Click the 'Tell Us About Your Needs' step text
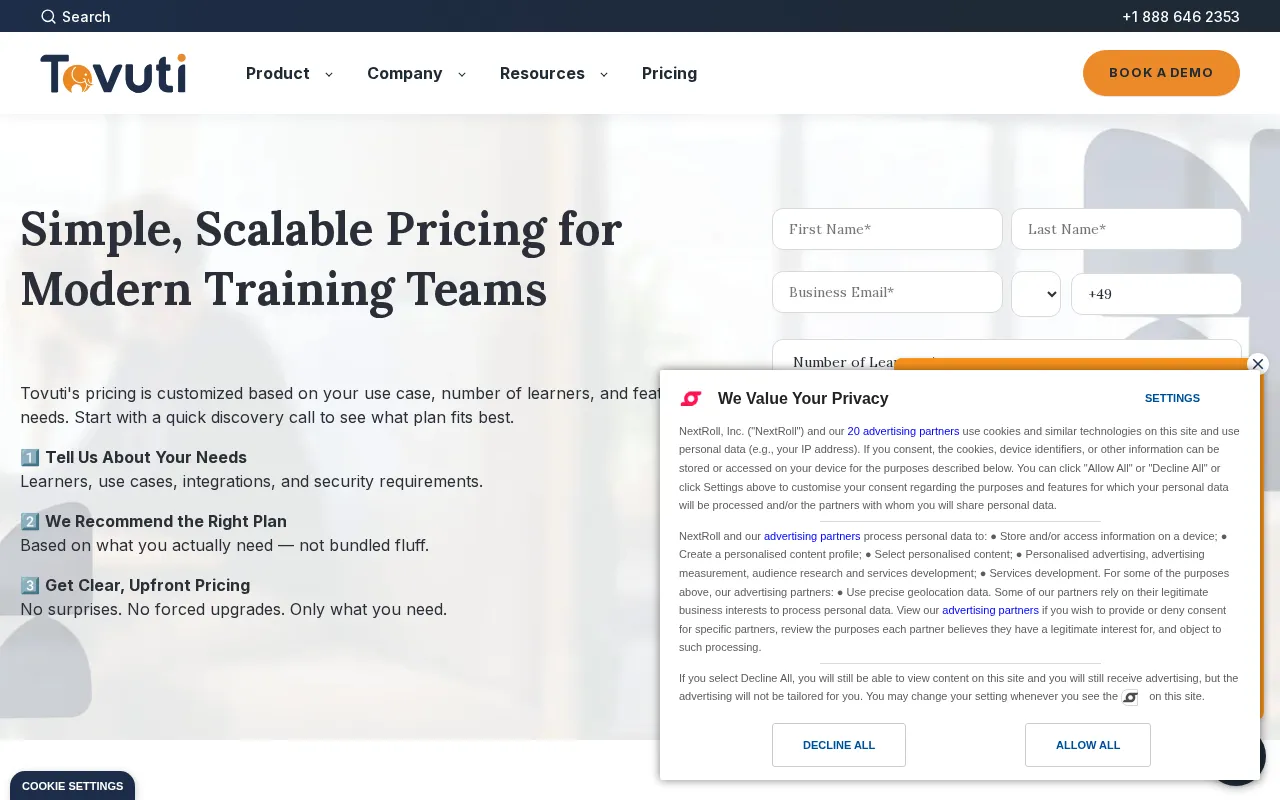 [x=146, y=457]
